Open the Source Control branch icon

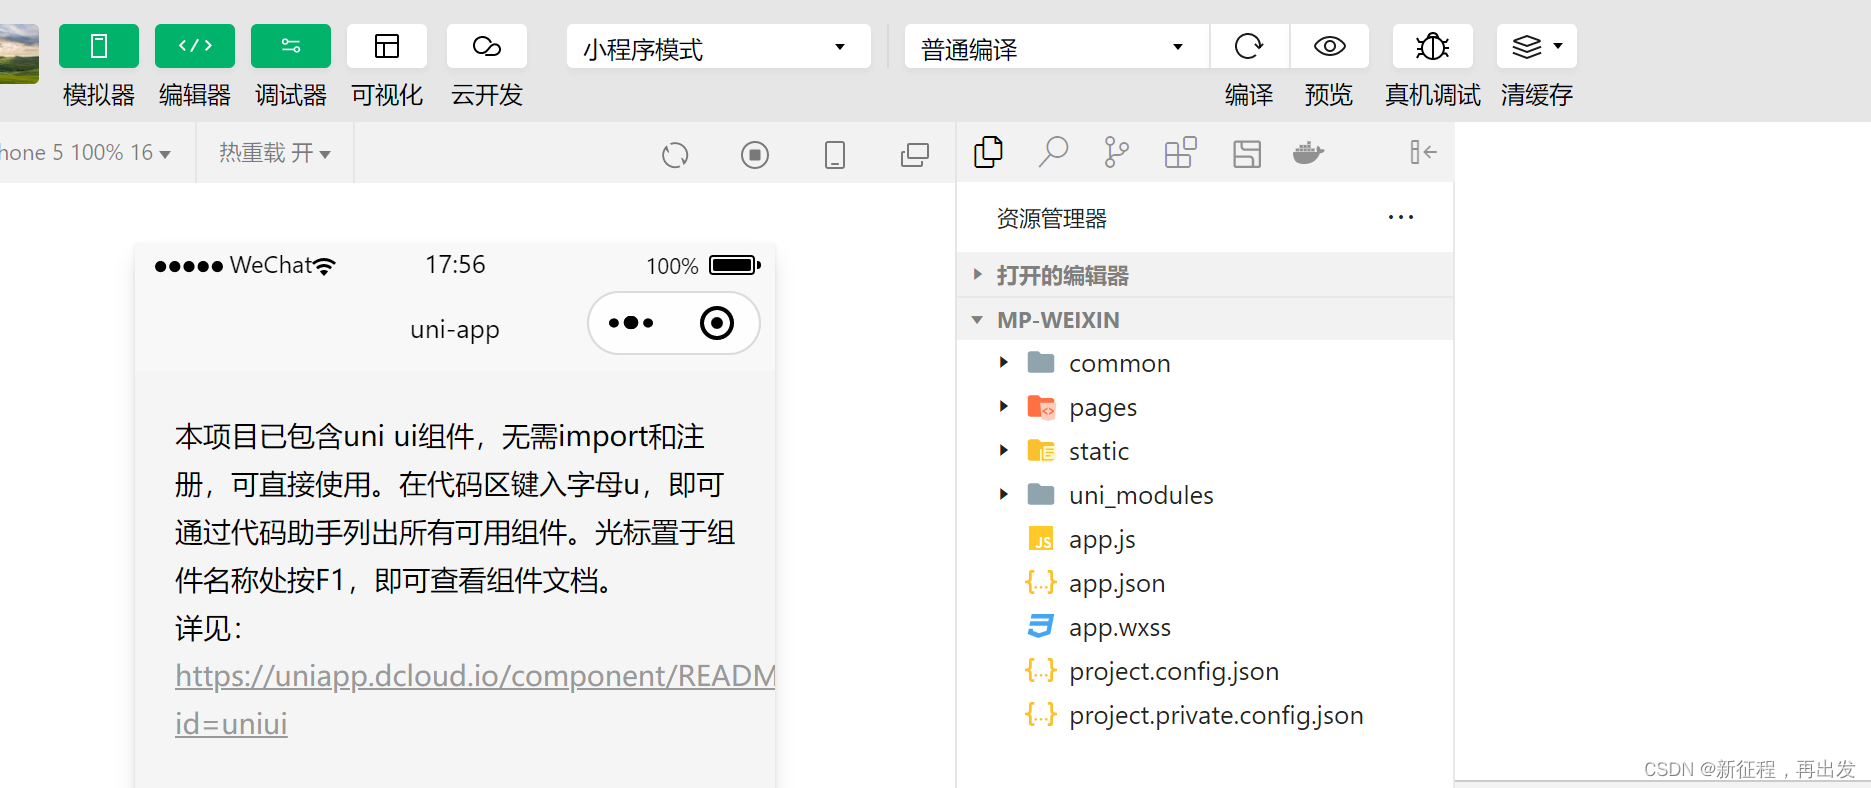[x=1116, y=153]
